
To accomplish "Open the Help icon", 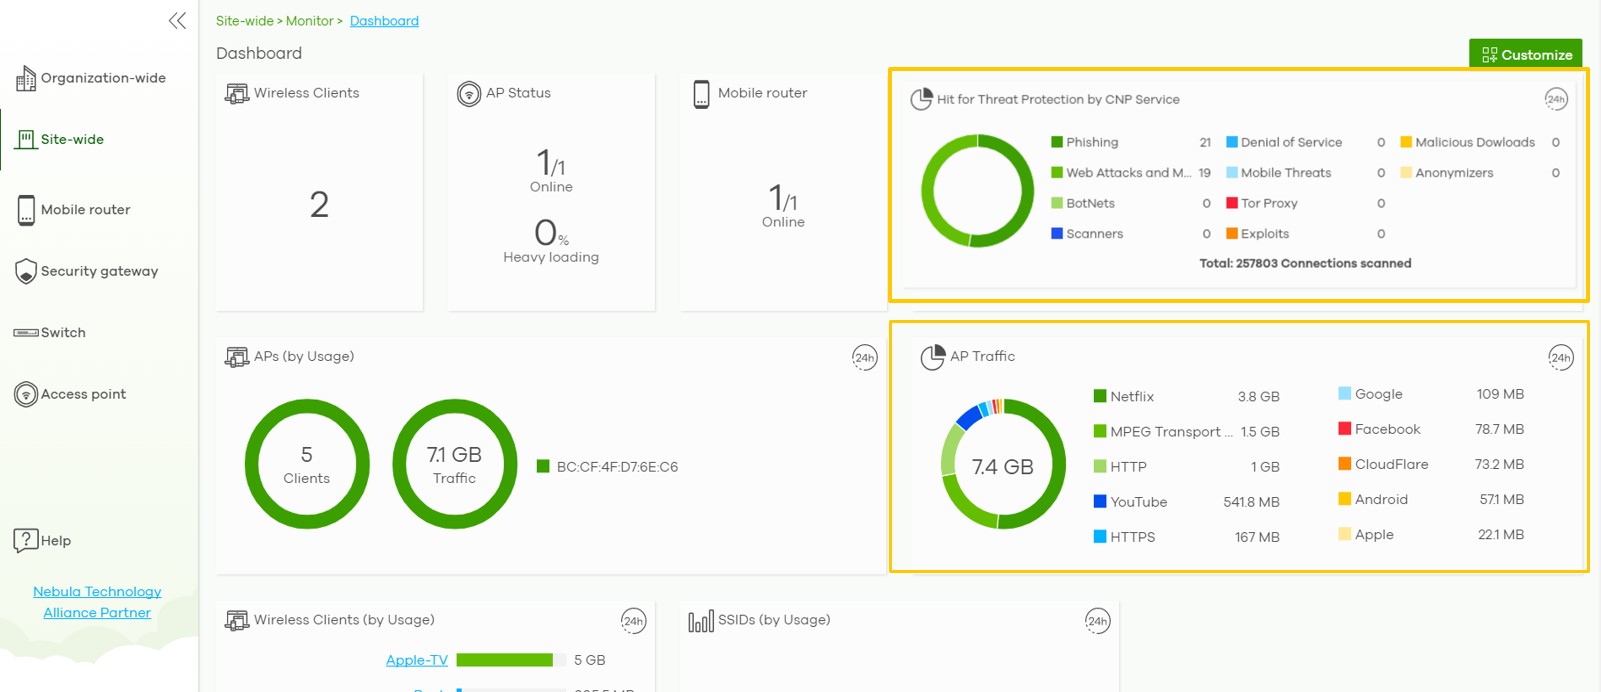I will 26,541.
